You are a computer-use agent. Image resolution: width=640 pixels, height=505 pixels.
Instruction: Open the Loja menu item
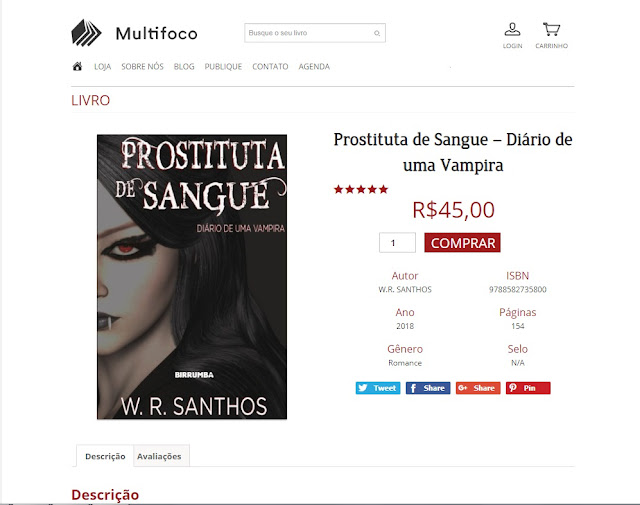pos(102,67)
